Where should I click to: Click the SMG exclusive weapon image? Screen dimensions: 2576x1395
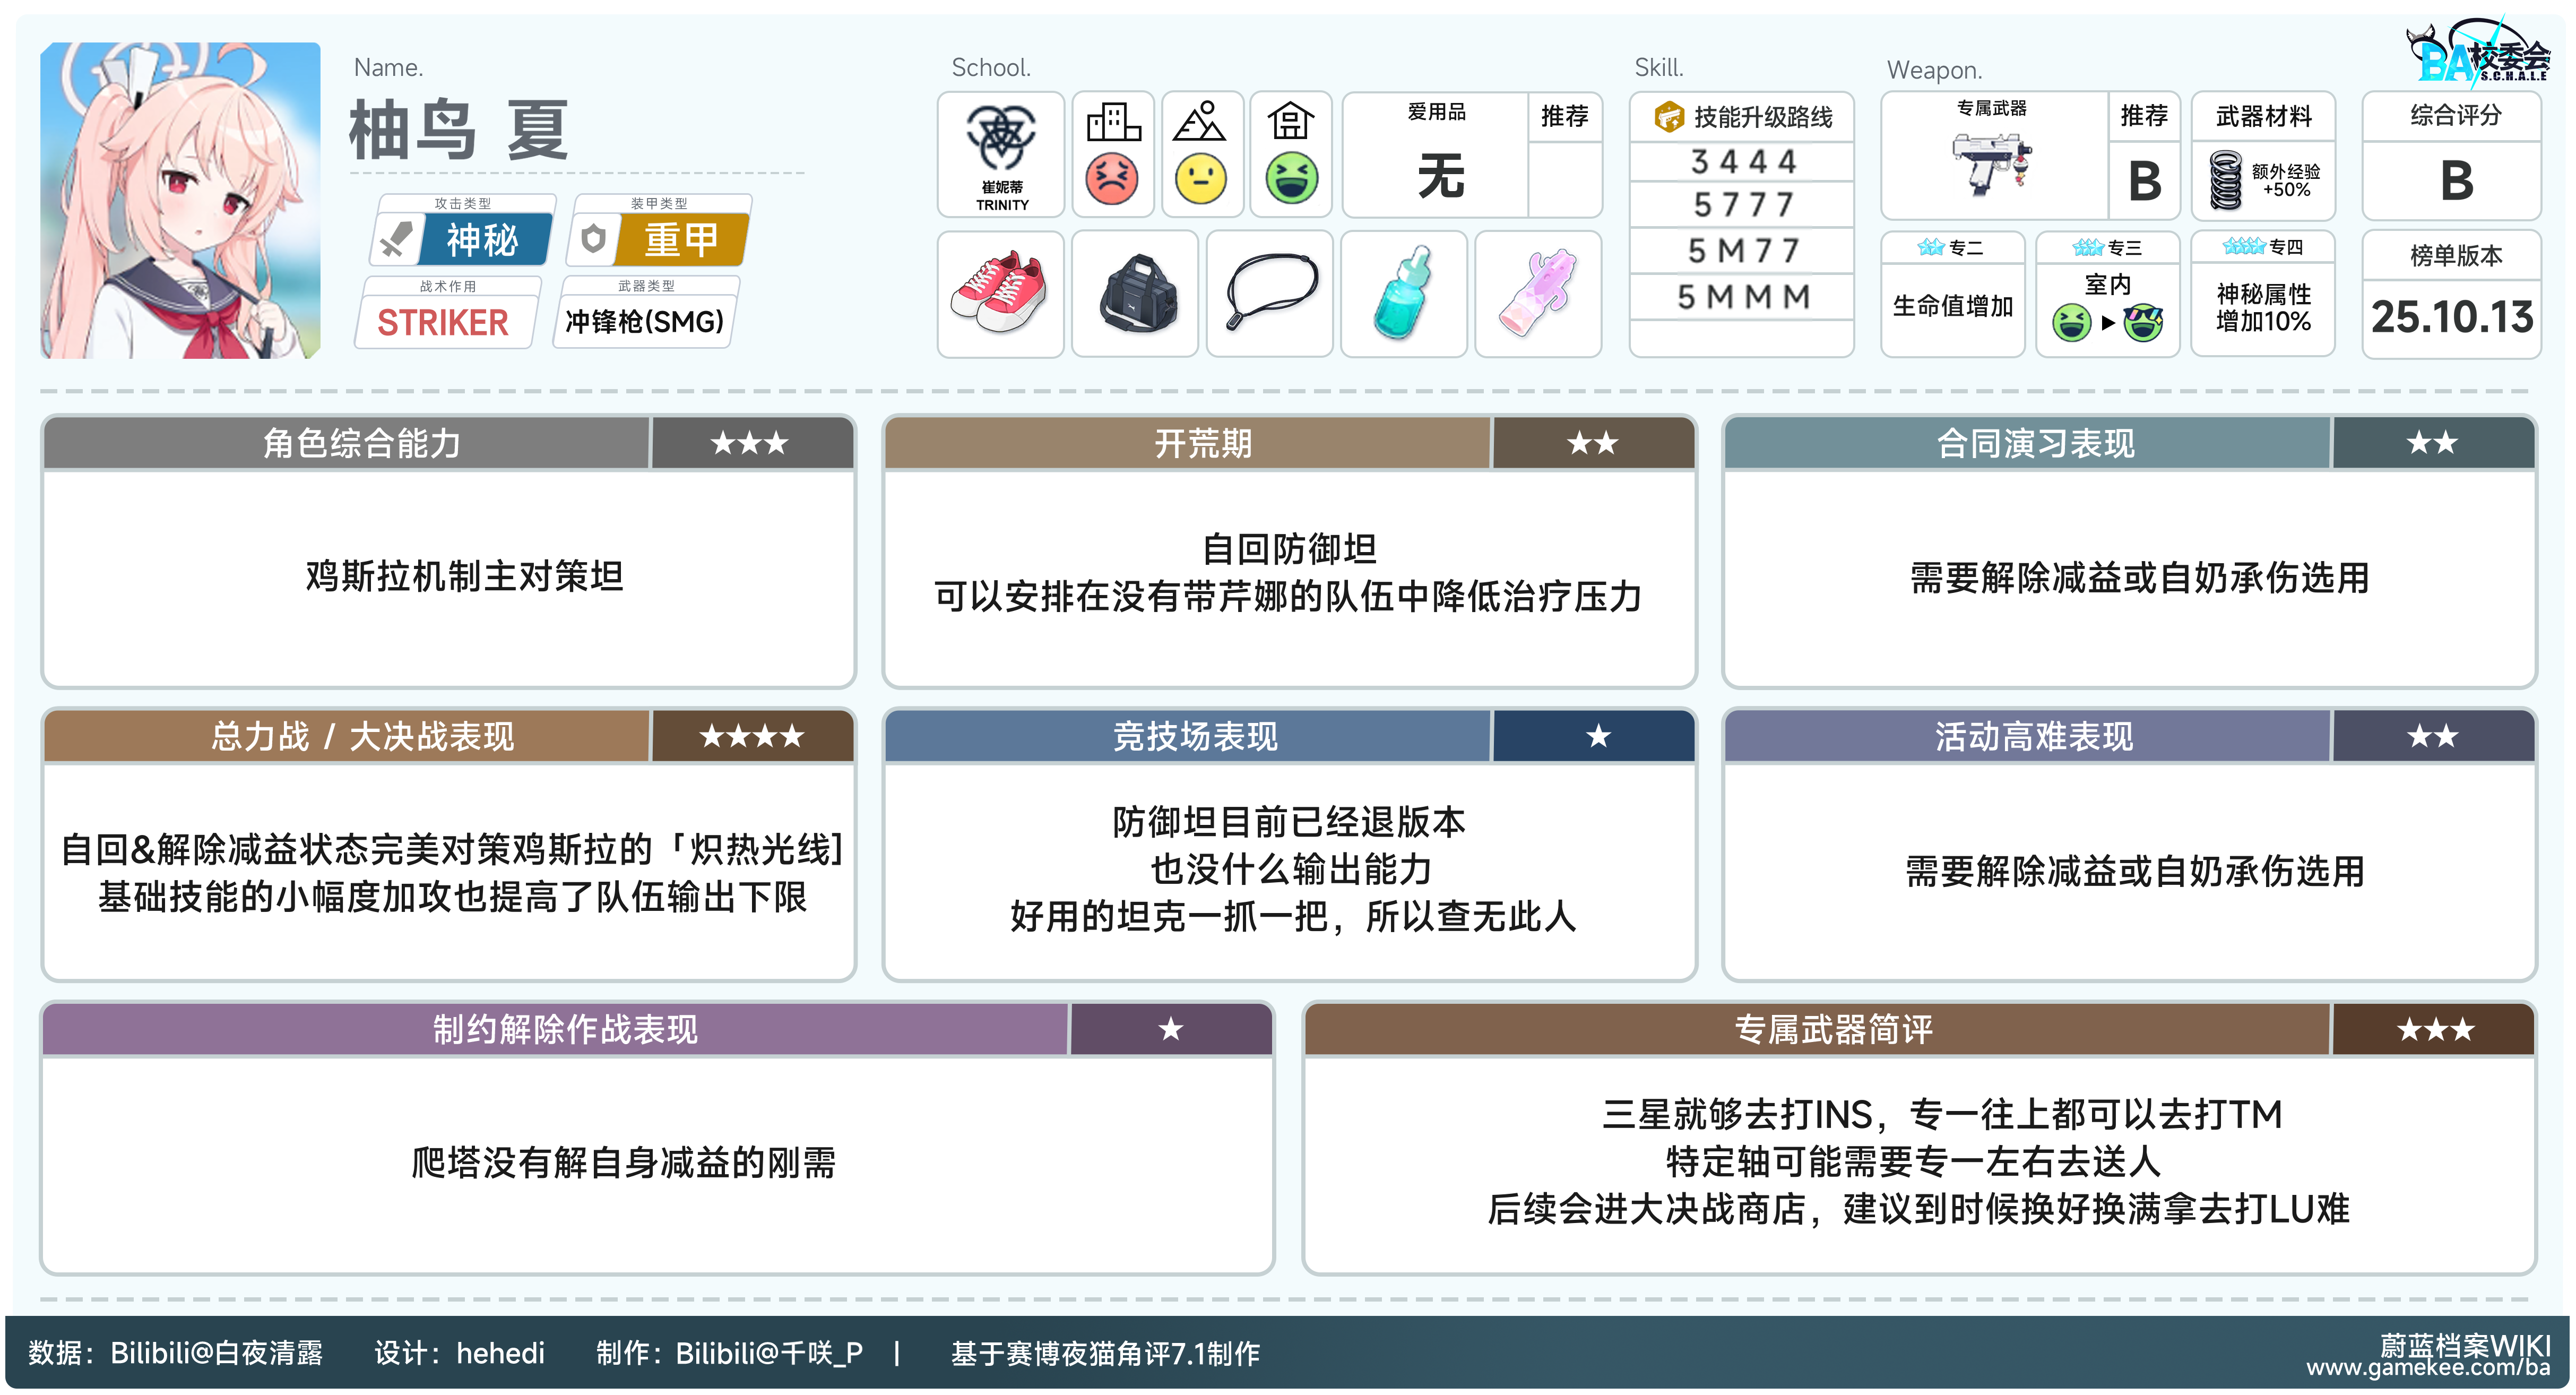(x=1991, y=166)
